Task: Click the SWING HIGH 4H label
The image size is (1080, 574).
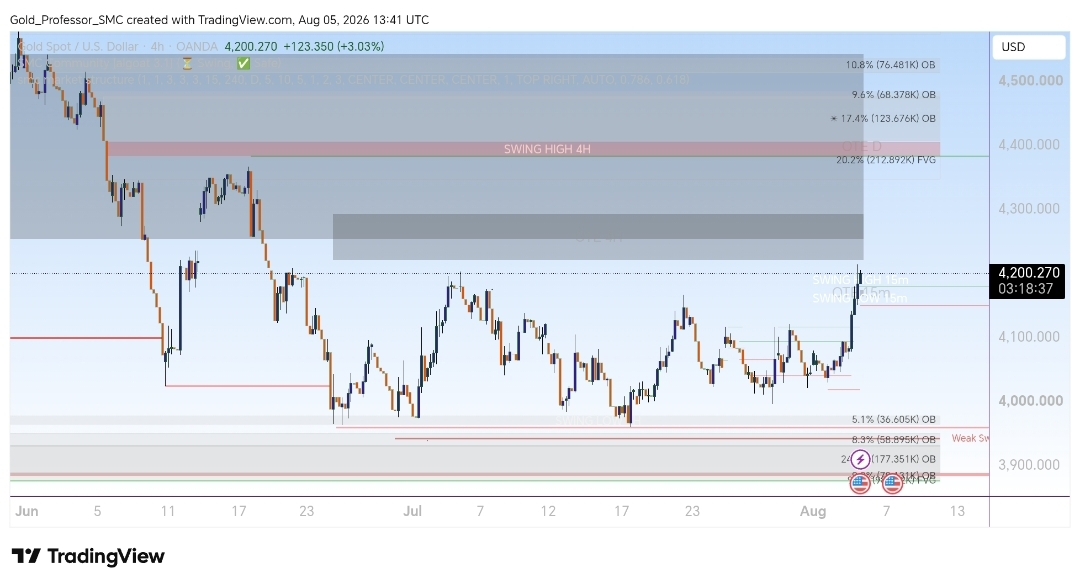Action: pyautogui.click(x=547, y=149)
